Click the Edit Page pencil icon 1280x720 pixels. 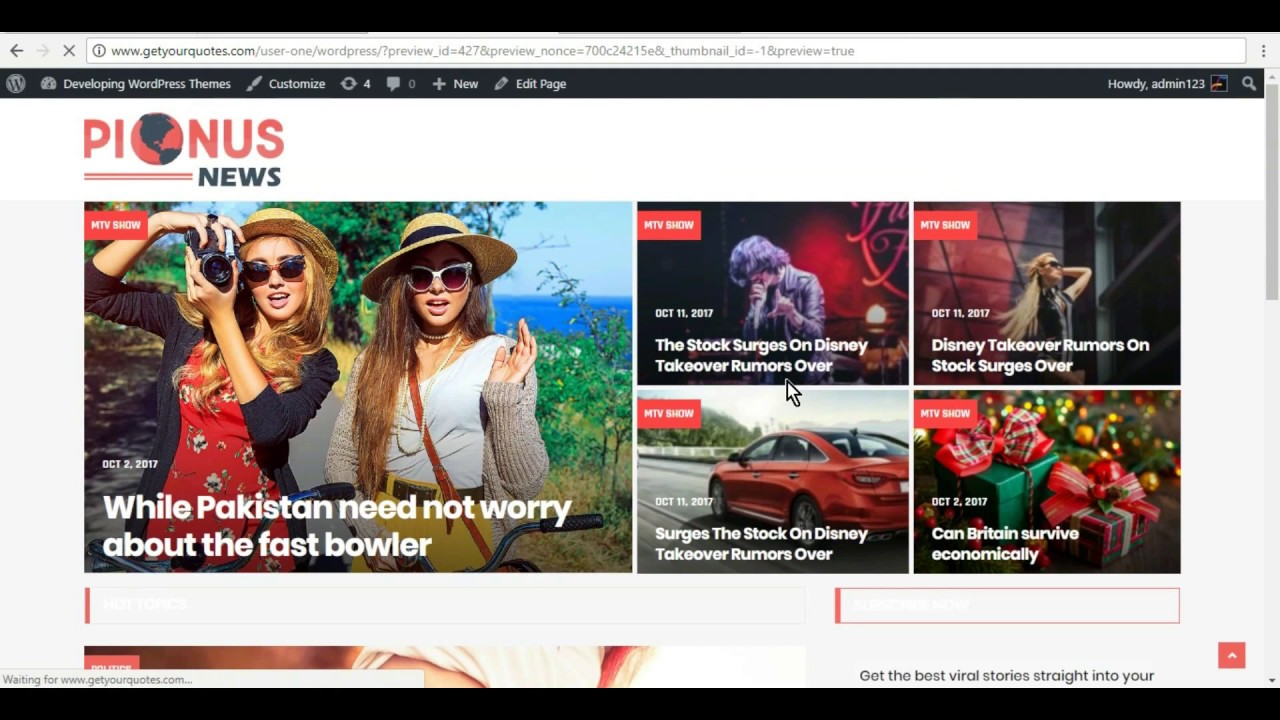coord(501,84)
